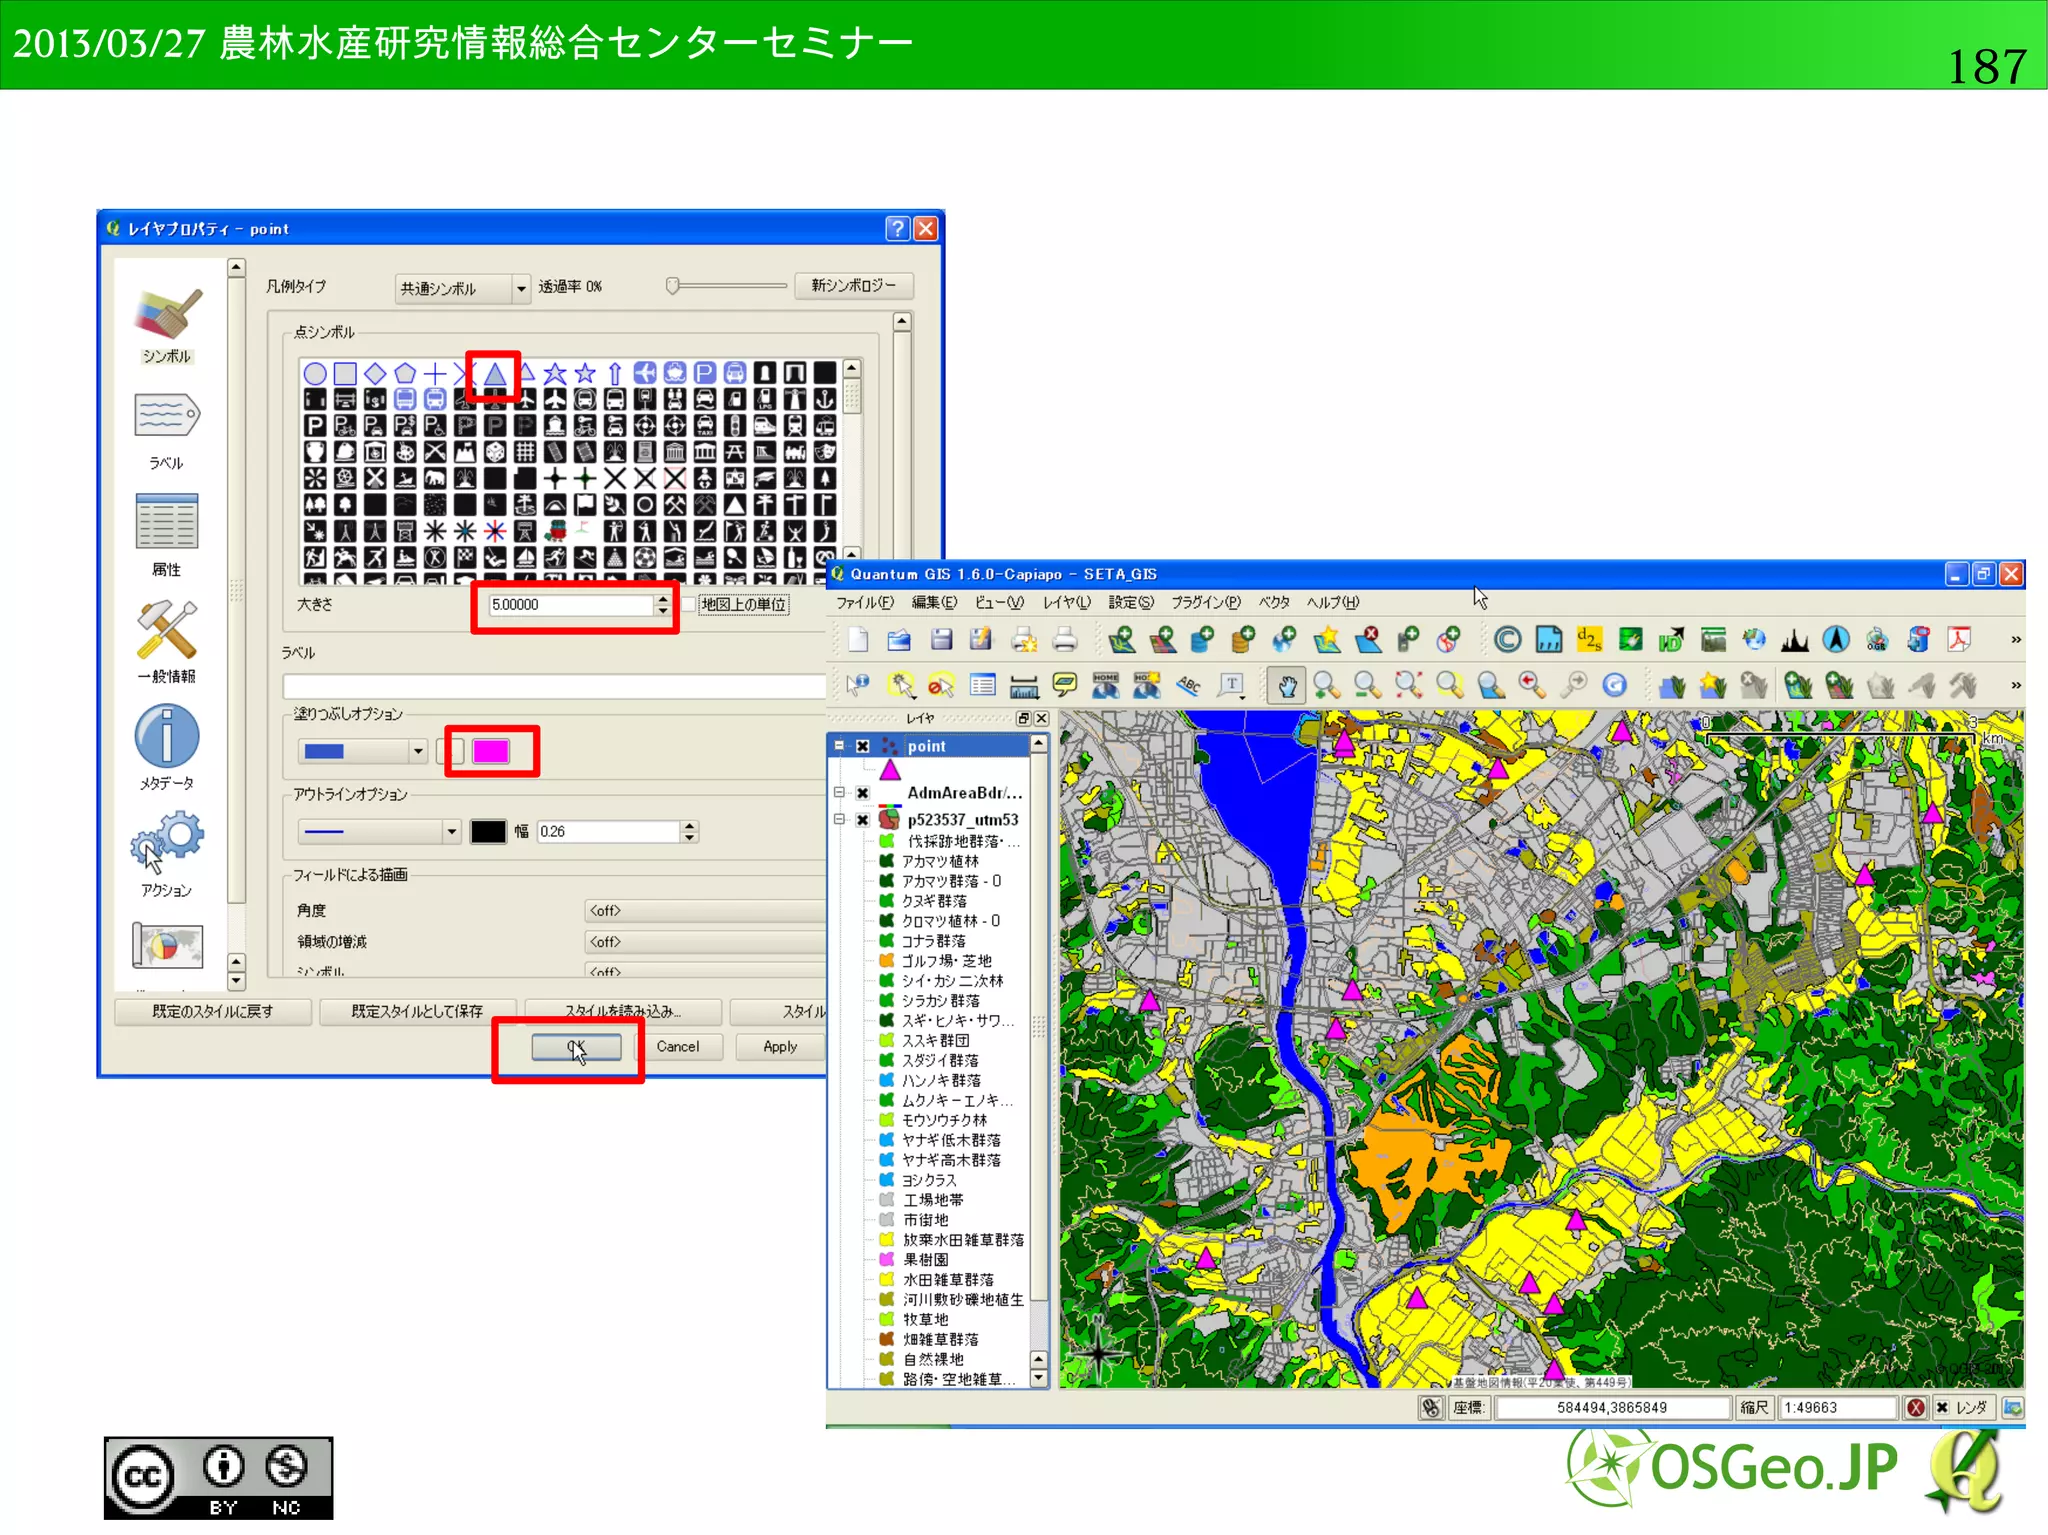Open the 領域の増減 field dropdown showing <off>

click(705, 942)
